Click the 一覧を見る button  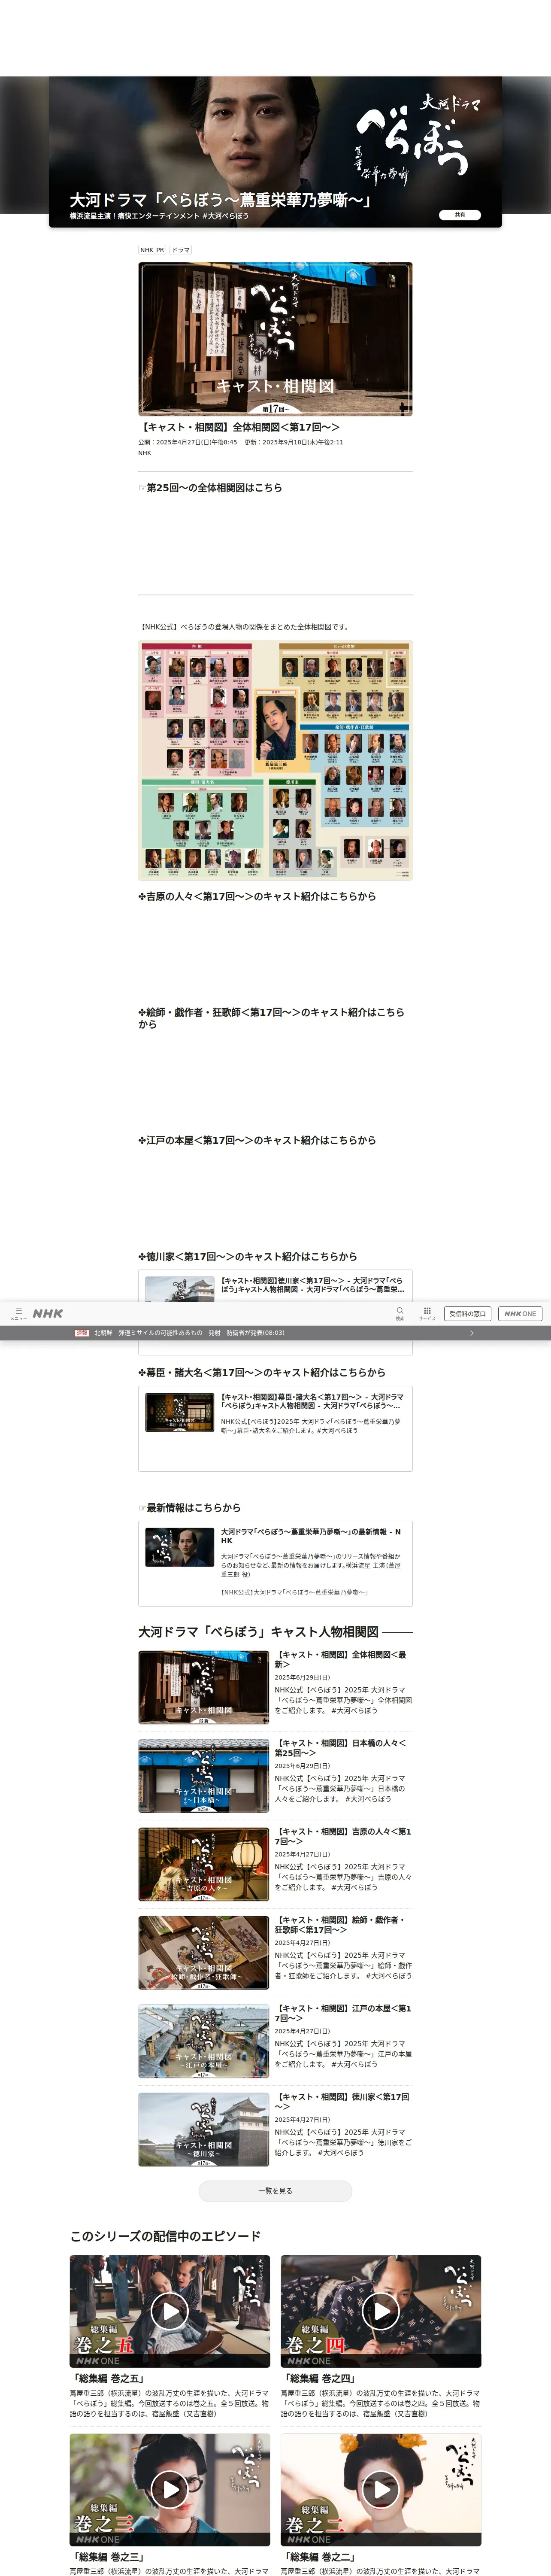[275, 2191]
